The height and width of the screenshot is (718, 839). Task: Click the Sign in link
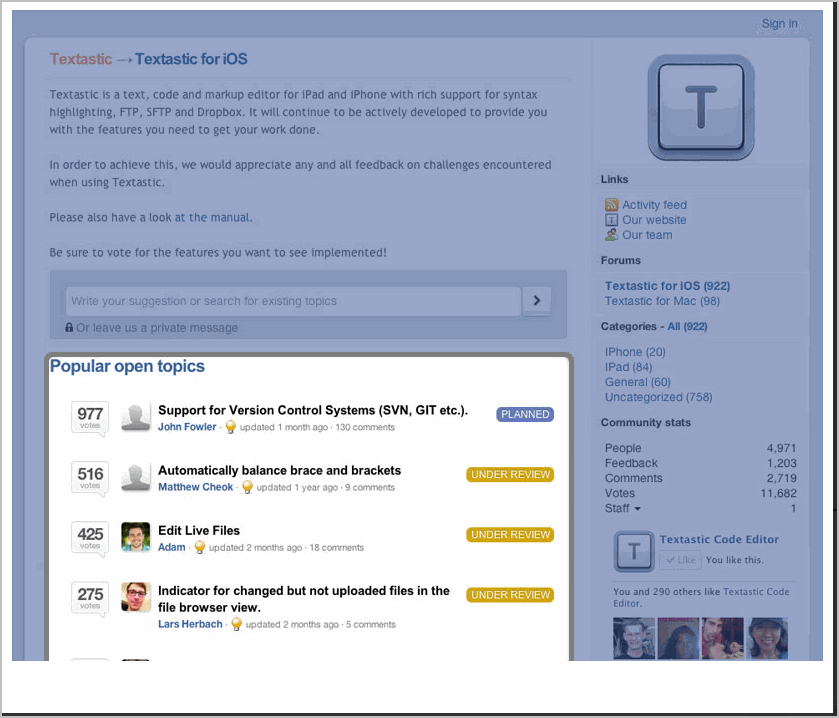point(780,24)
